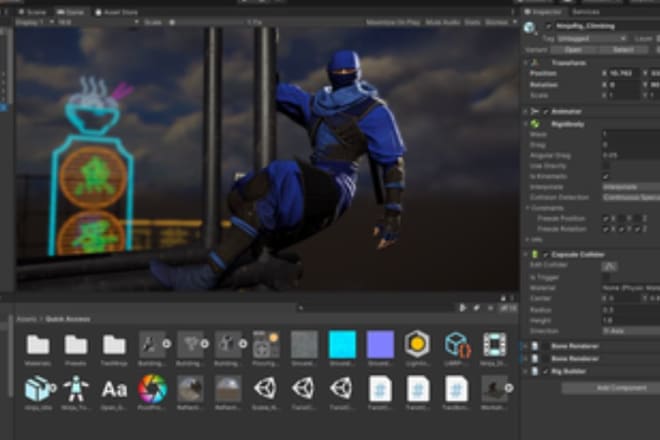Click the GameObject icon in Inspector header
This screenshot has height=440, width=660.
pos(530,28)
